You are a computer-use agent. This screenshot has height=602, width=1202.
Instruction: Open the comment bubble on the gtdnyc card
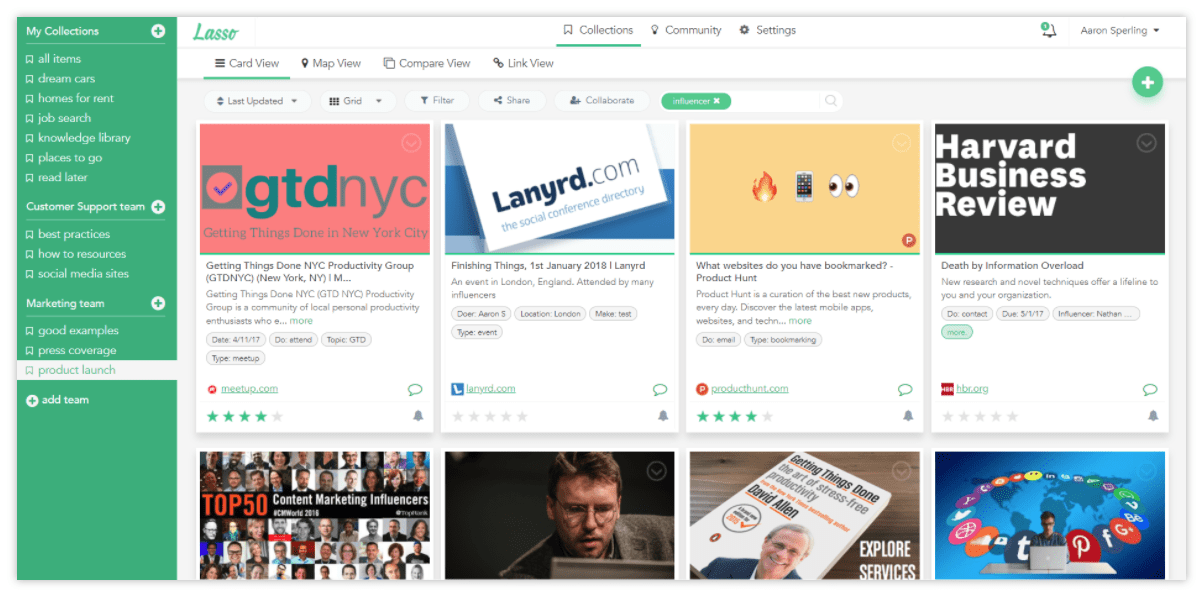click(415, 390)
